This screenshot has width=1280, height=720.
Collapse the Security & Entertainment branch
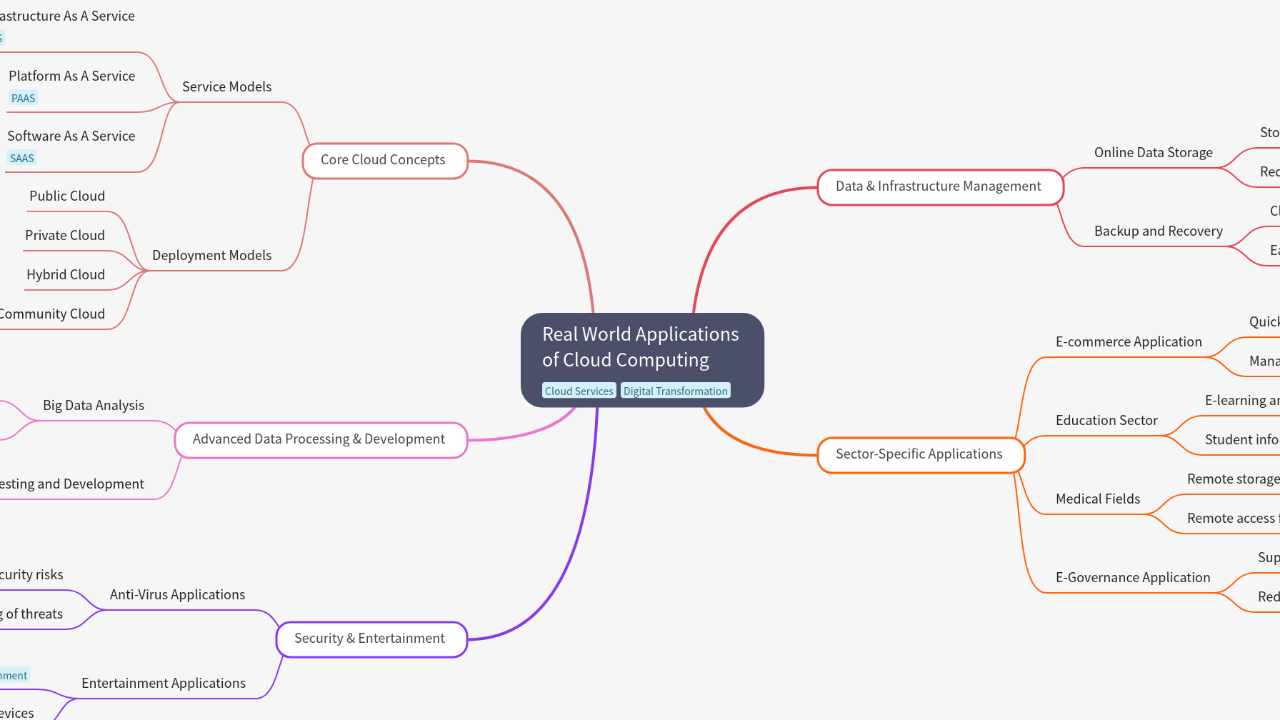371,638
